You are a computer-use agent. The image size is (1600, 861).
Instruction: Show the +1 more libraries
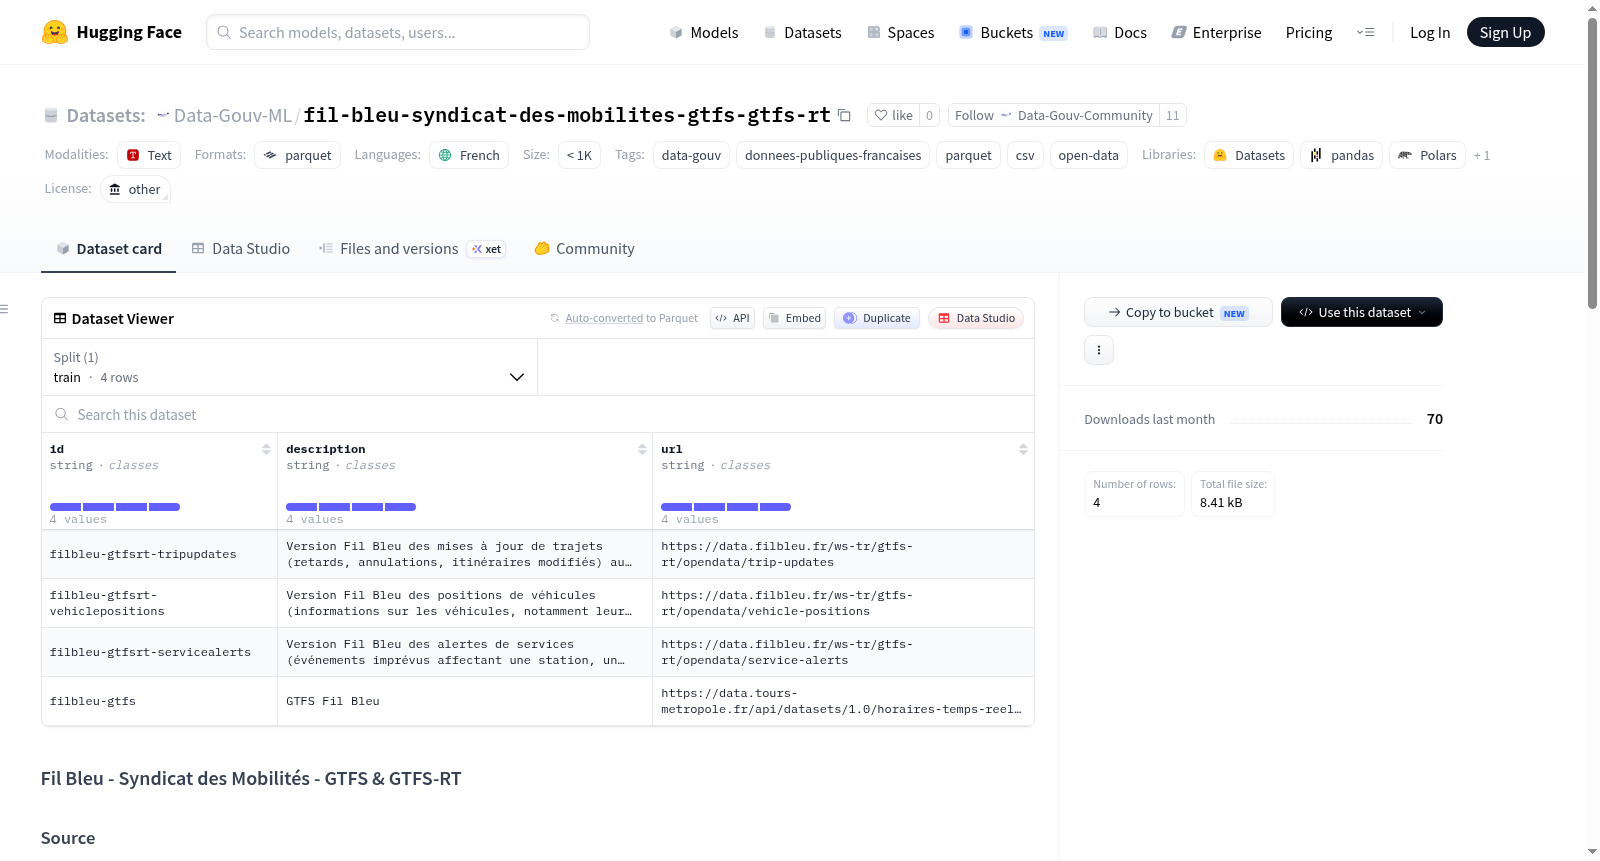pos(1482,155)
